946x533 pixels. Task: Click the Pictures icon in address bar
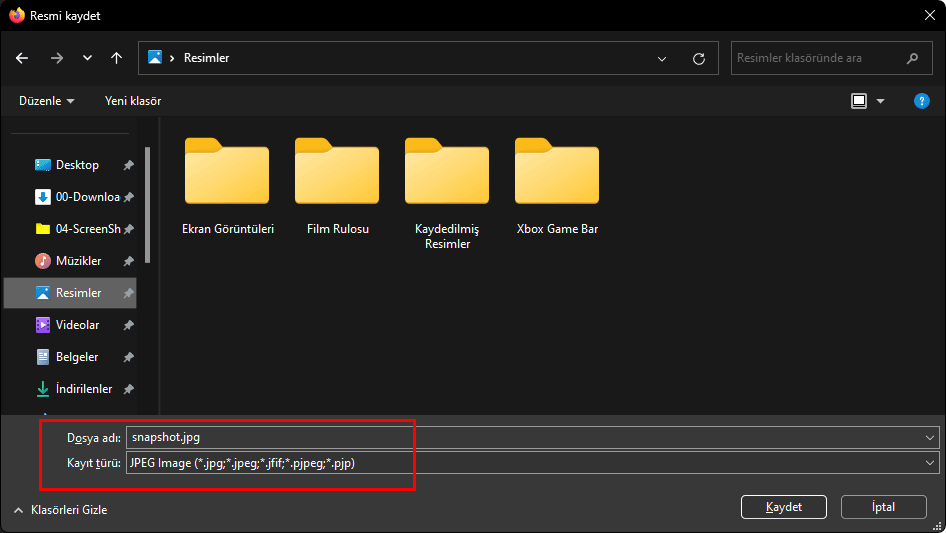pyautogui.click(x=155, y=57)
